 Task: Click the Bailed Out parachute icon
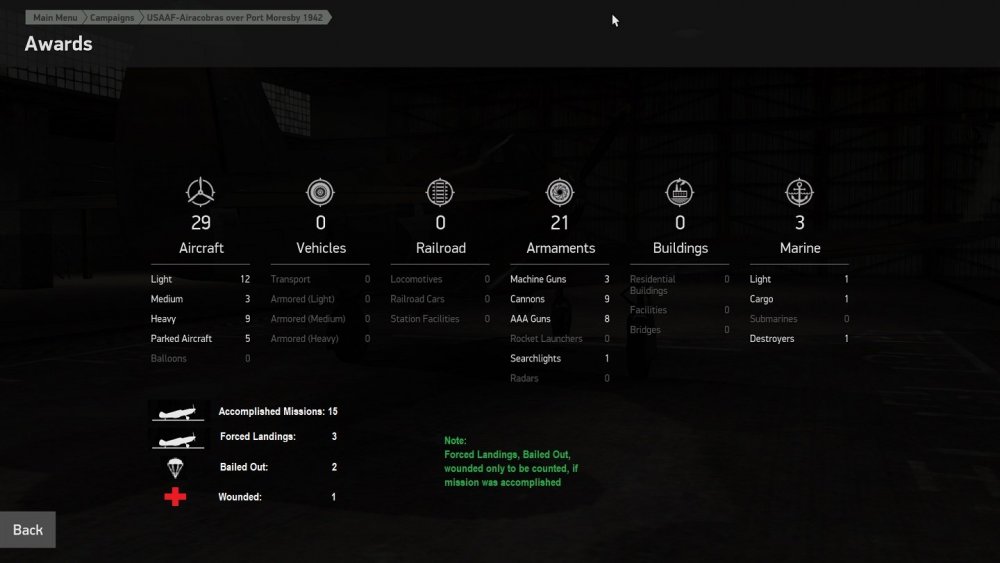pos(175,468)
